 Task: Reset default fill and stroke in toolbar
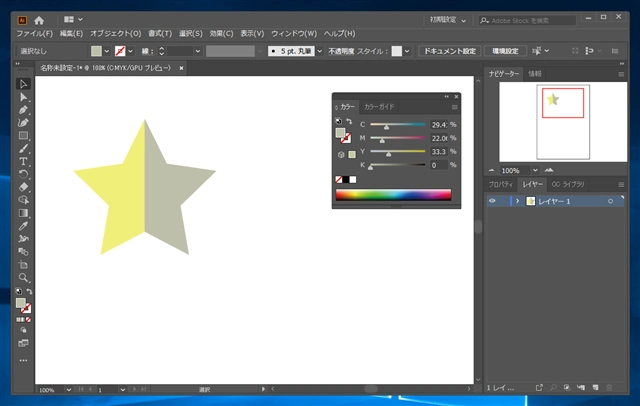tap(19, 291)
